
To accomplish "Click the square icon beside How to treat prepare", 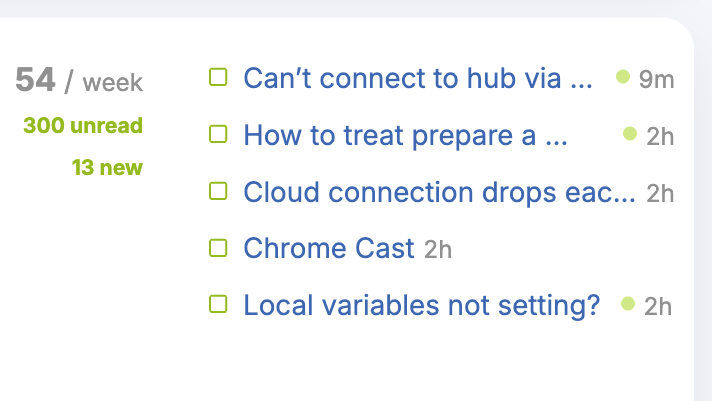I will tap(218, 134).
